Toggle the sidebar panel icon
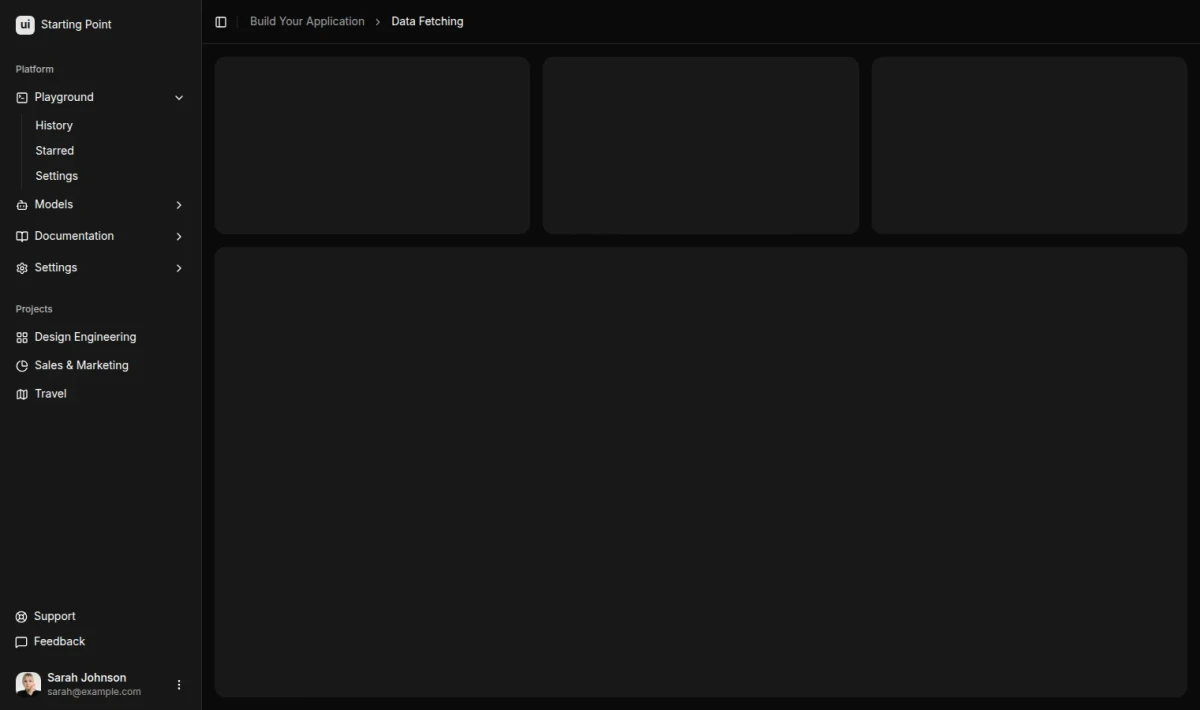 coord(221,22)
